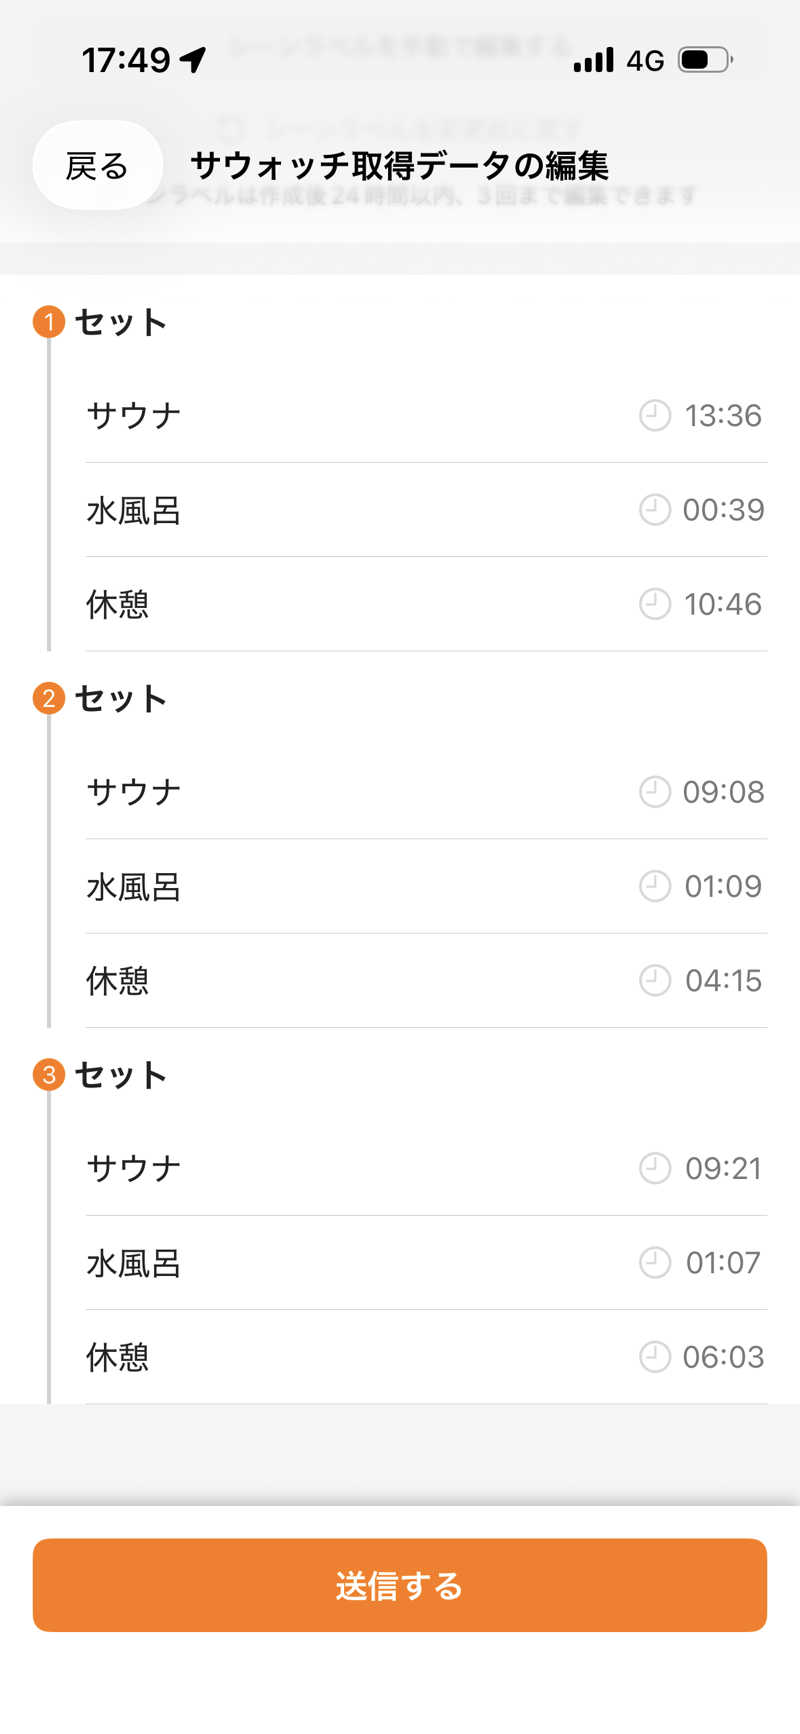800x1734 pixels.
Task: Tap clock icon beside set 1 sauna time
Action: [654, 415]
